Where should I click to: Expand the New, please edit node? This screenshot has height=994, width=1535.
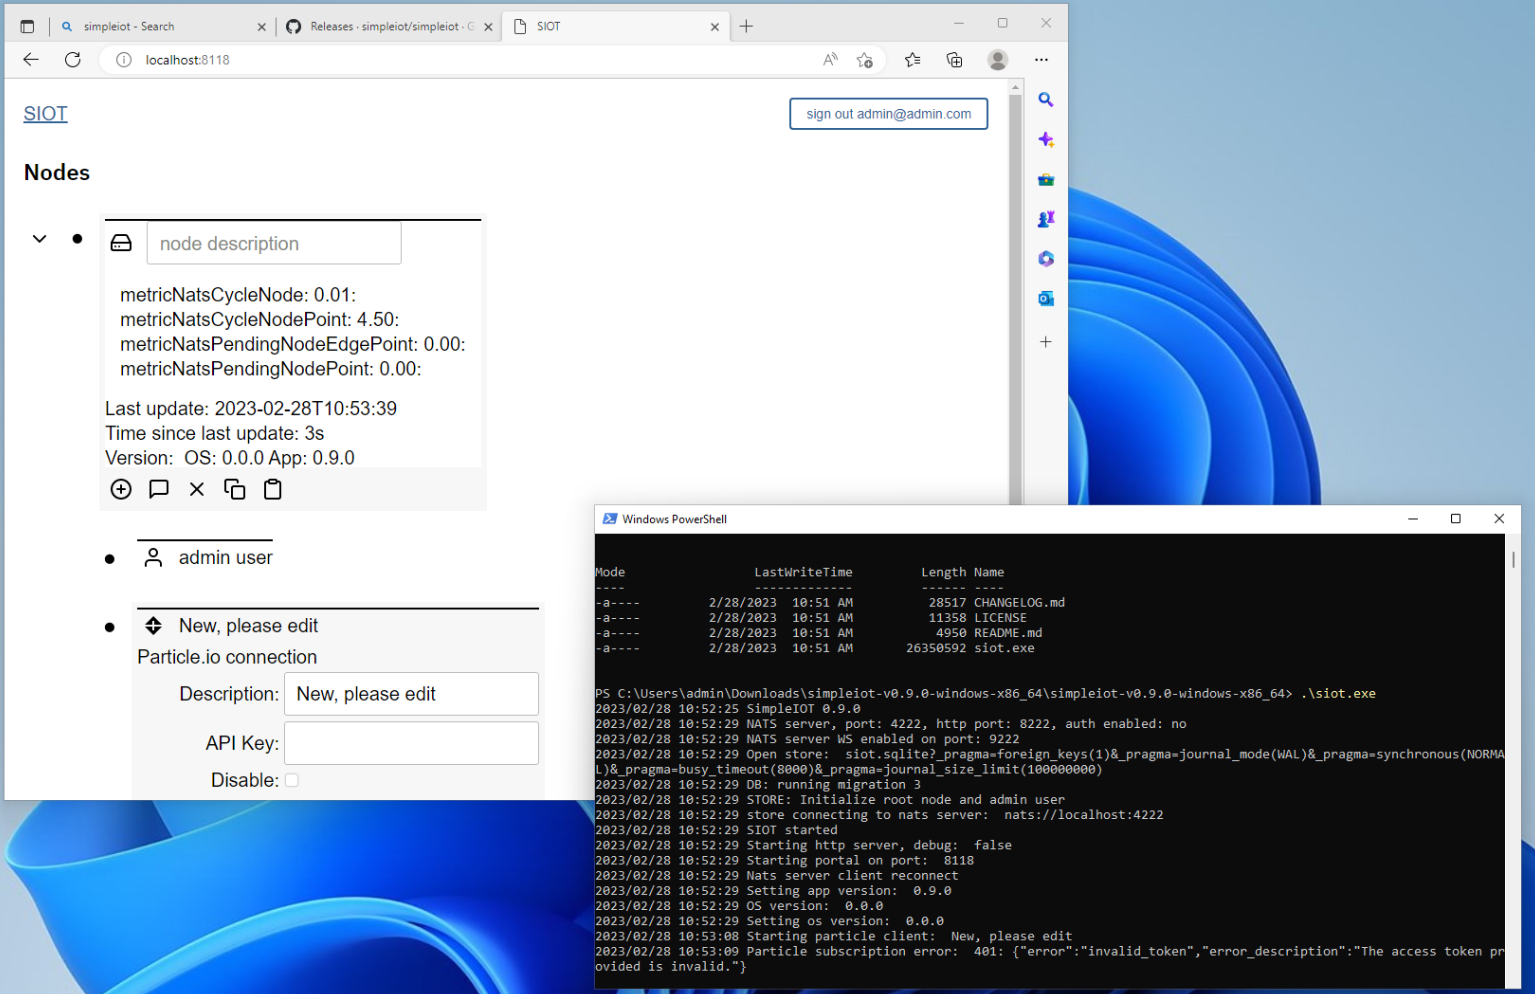point(109,627)
